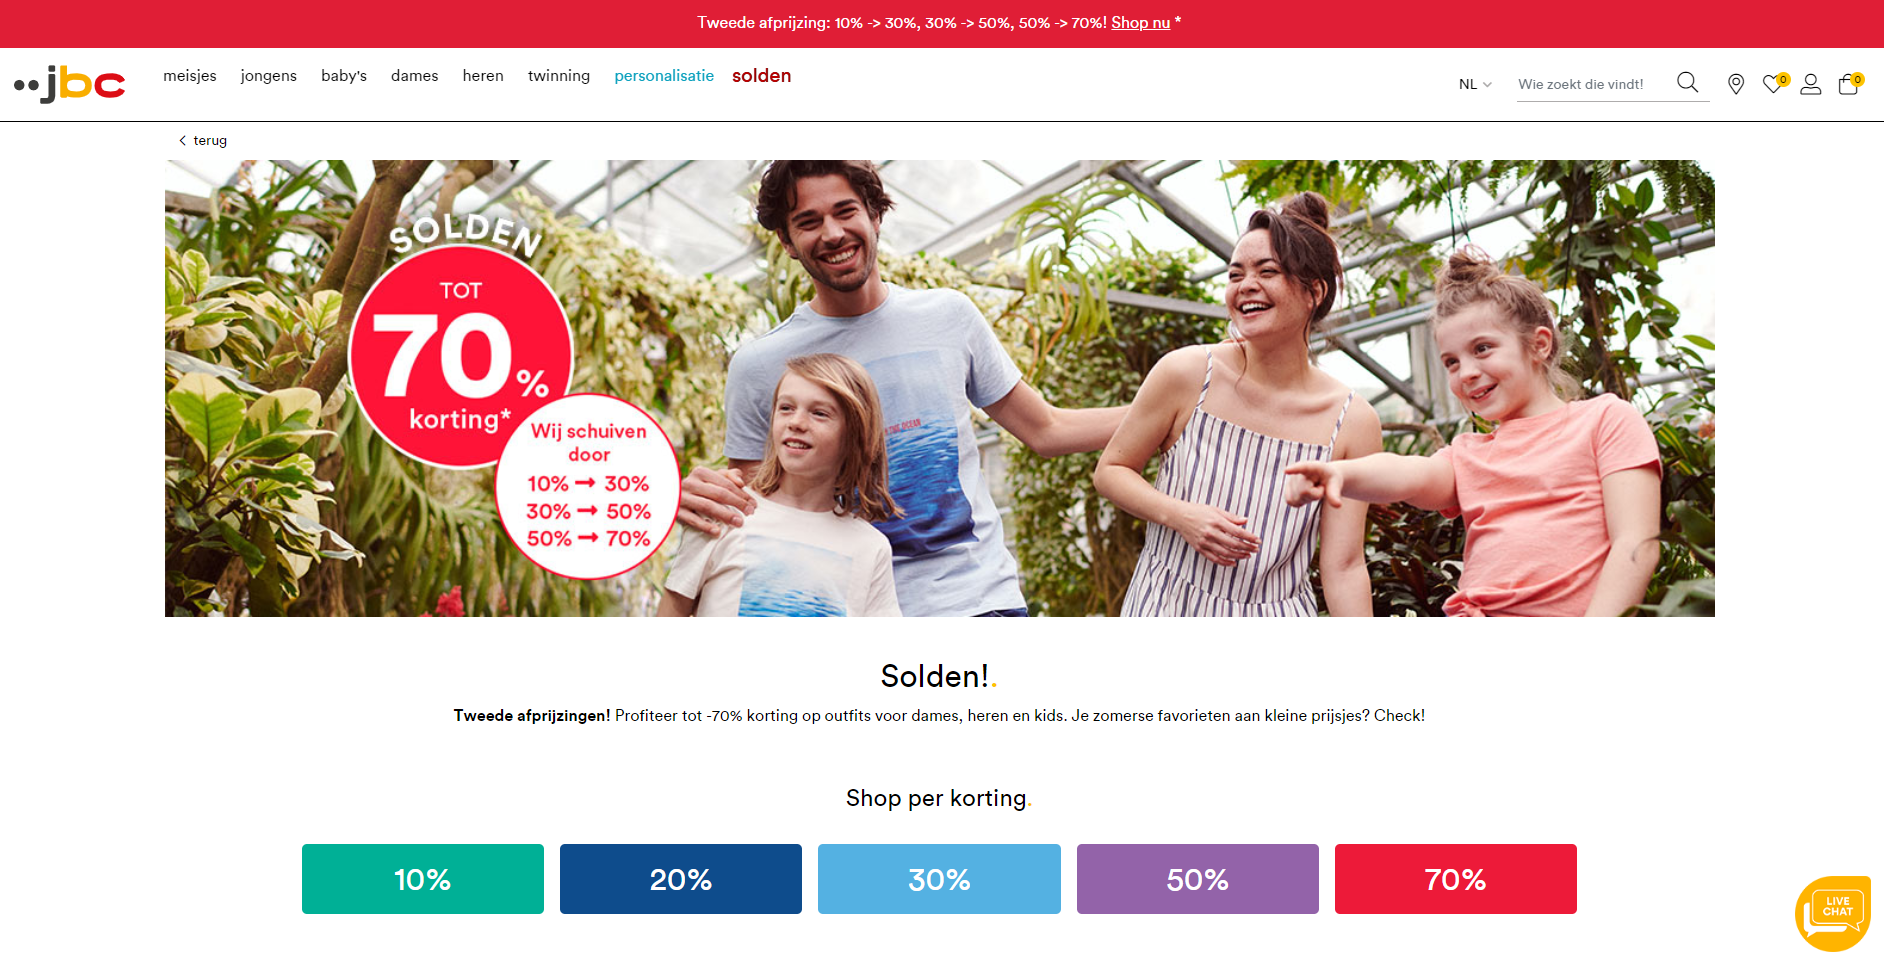Image resolution: width=1884 pixels, height=967 pixels.
Task: Select the purple 50% discount tile
Action: tap(1198, 879)
